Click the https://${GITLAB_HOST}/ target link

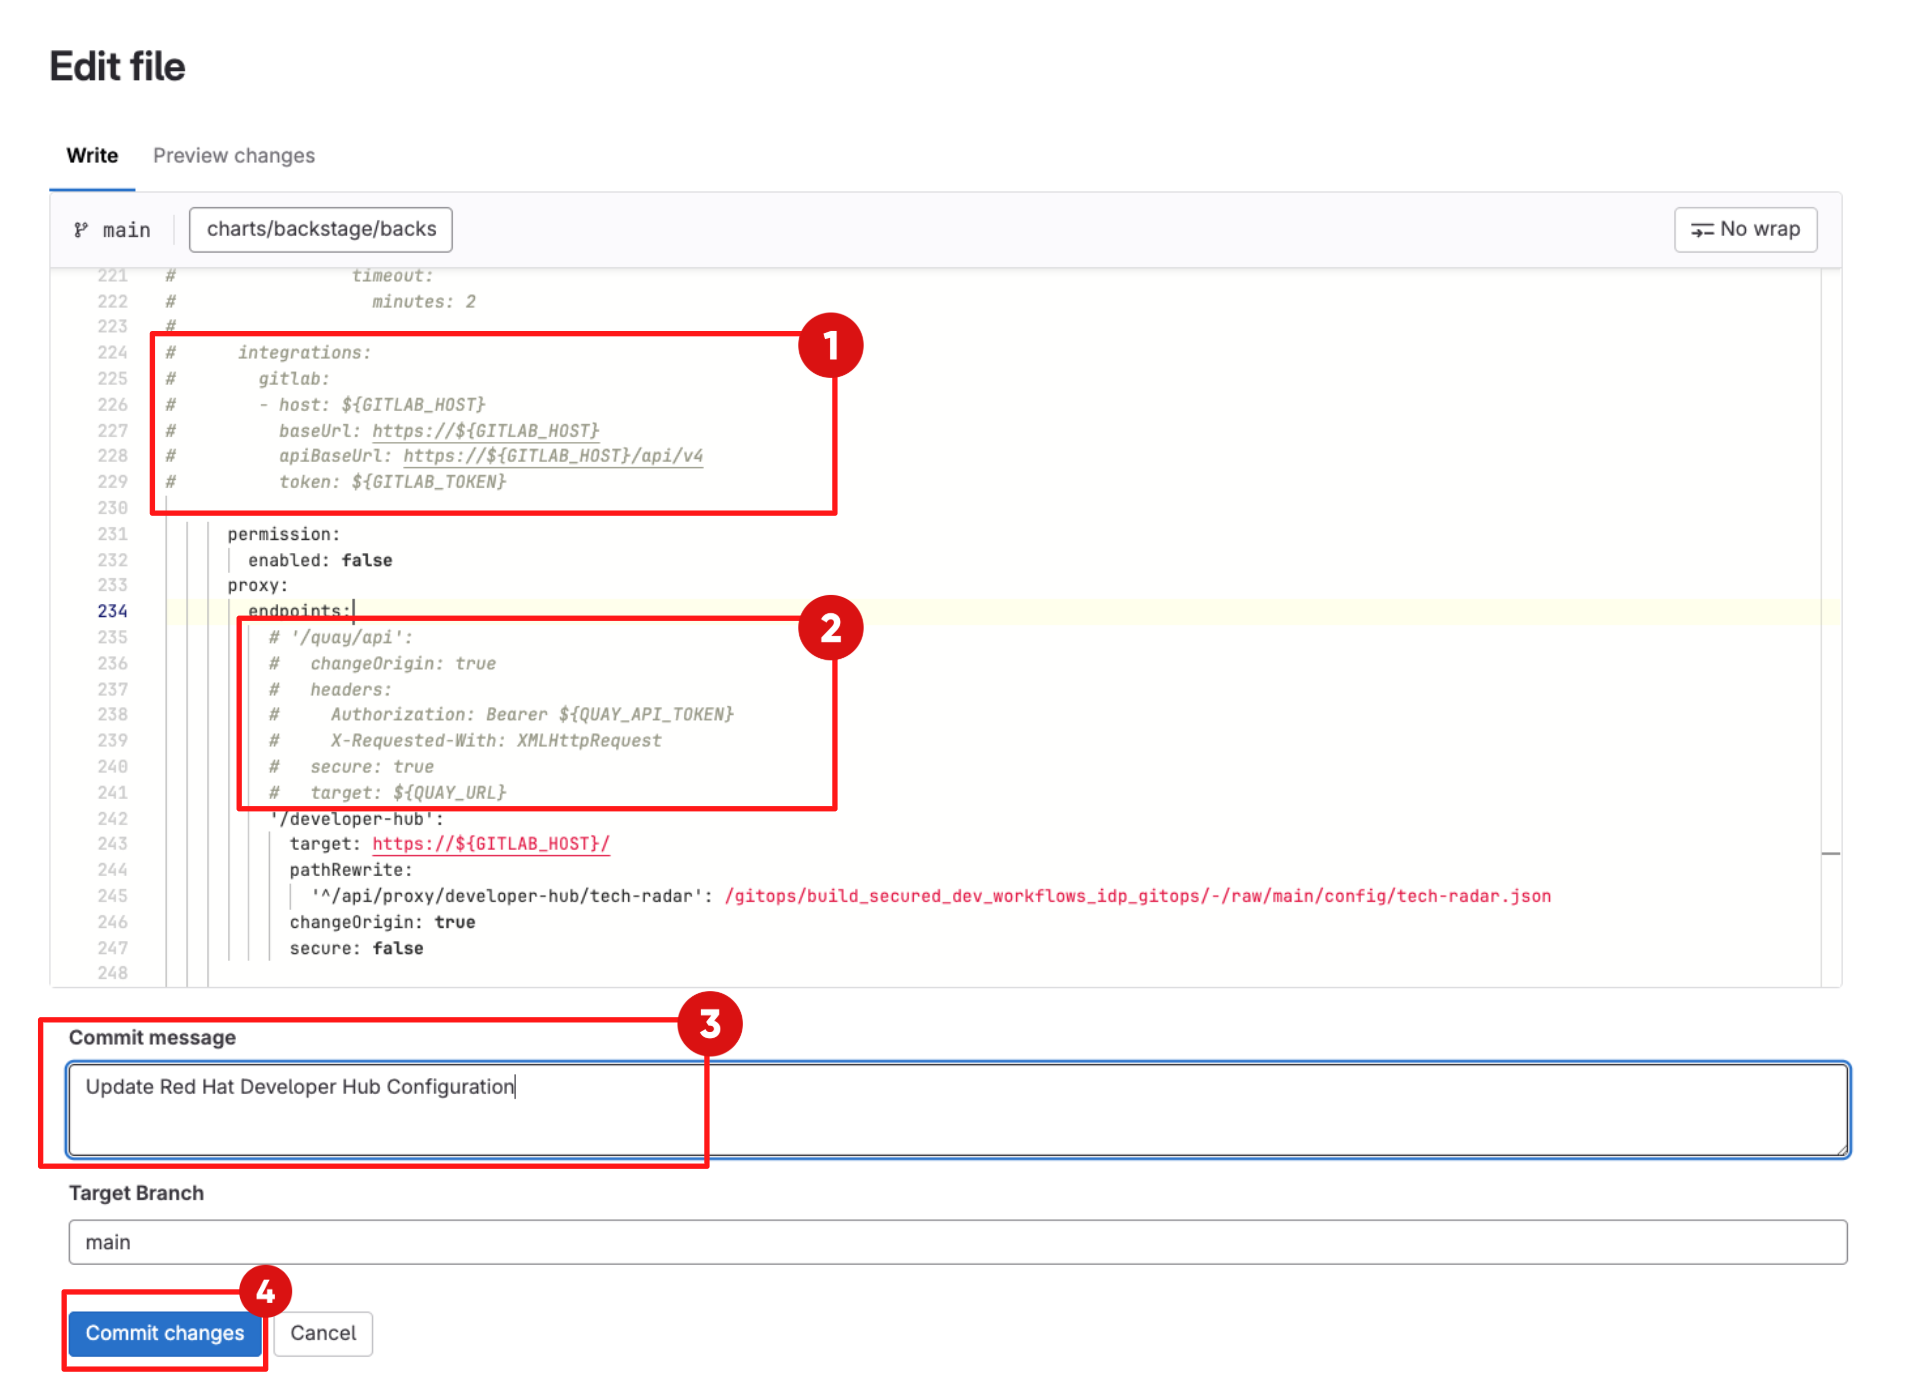489,843
